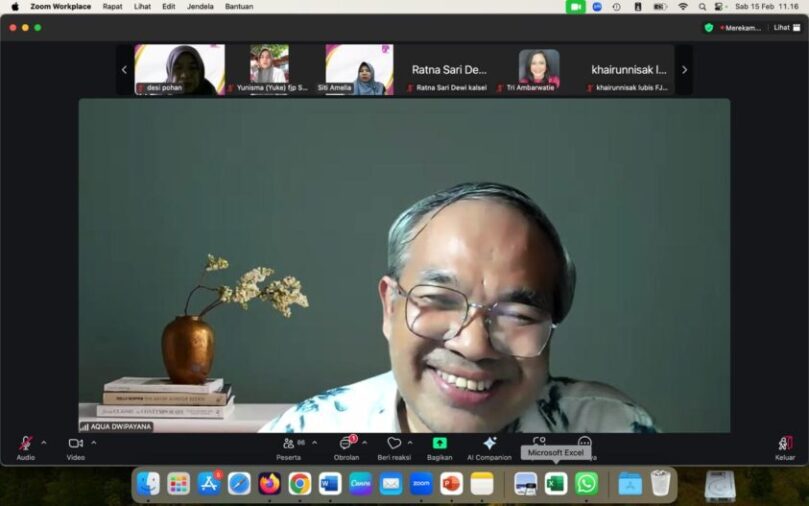The image size is (809, 506).
Task: Open the Jendela menu in the menu bar
Action: [x=200, y=6]
